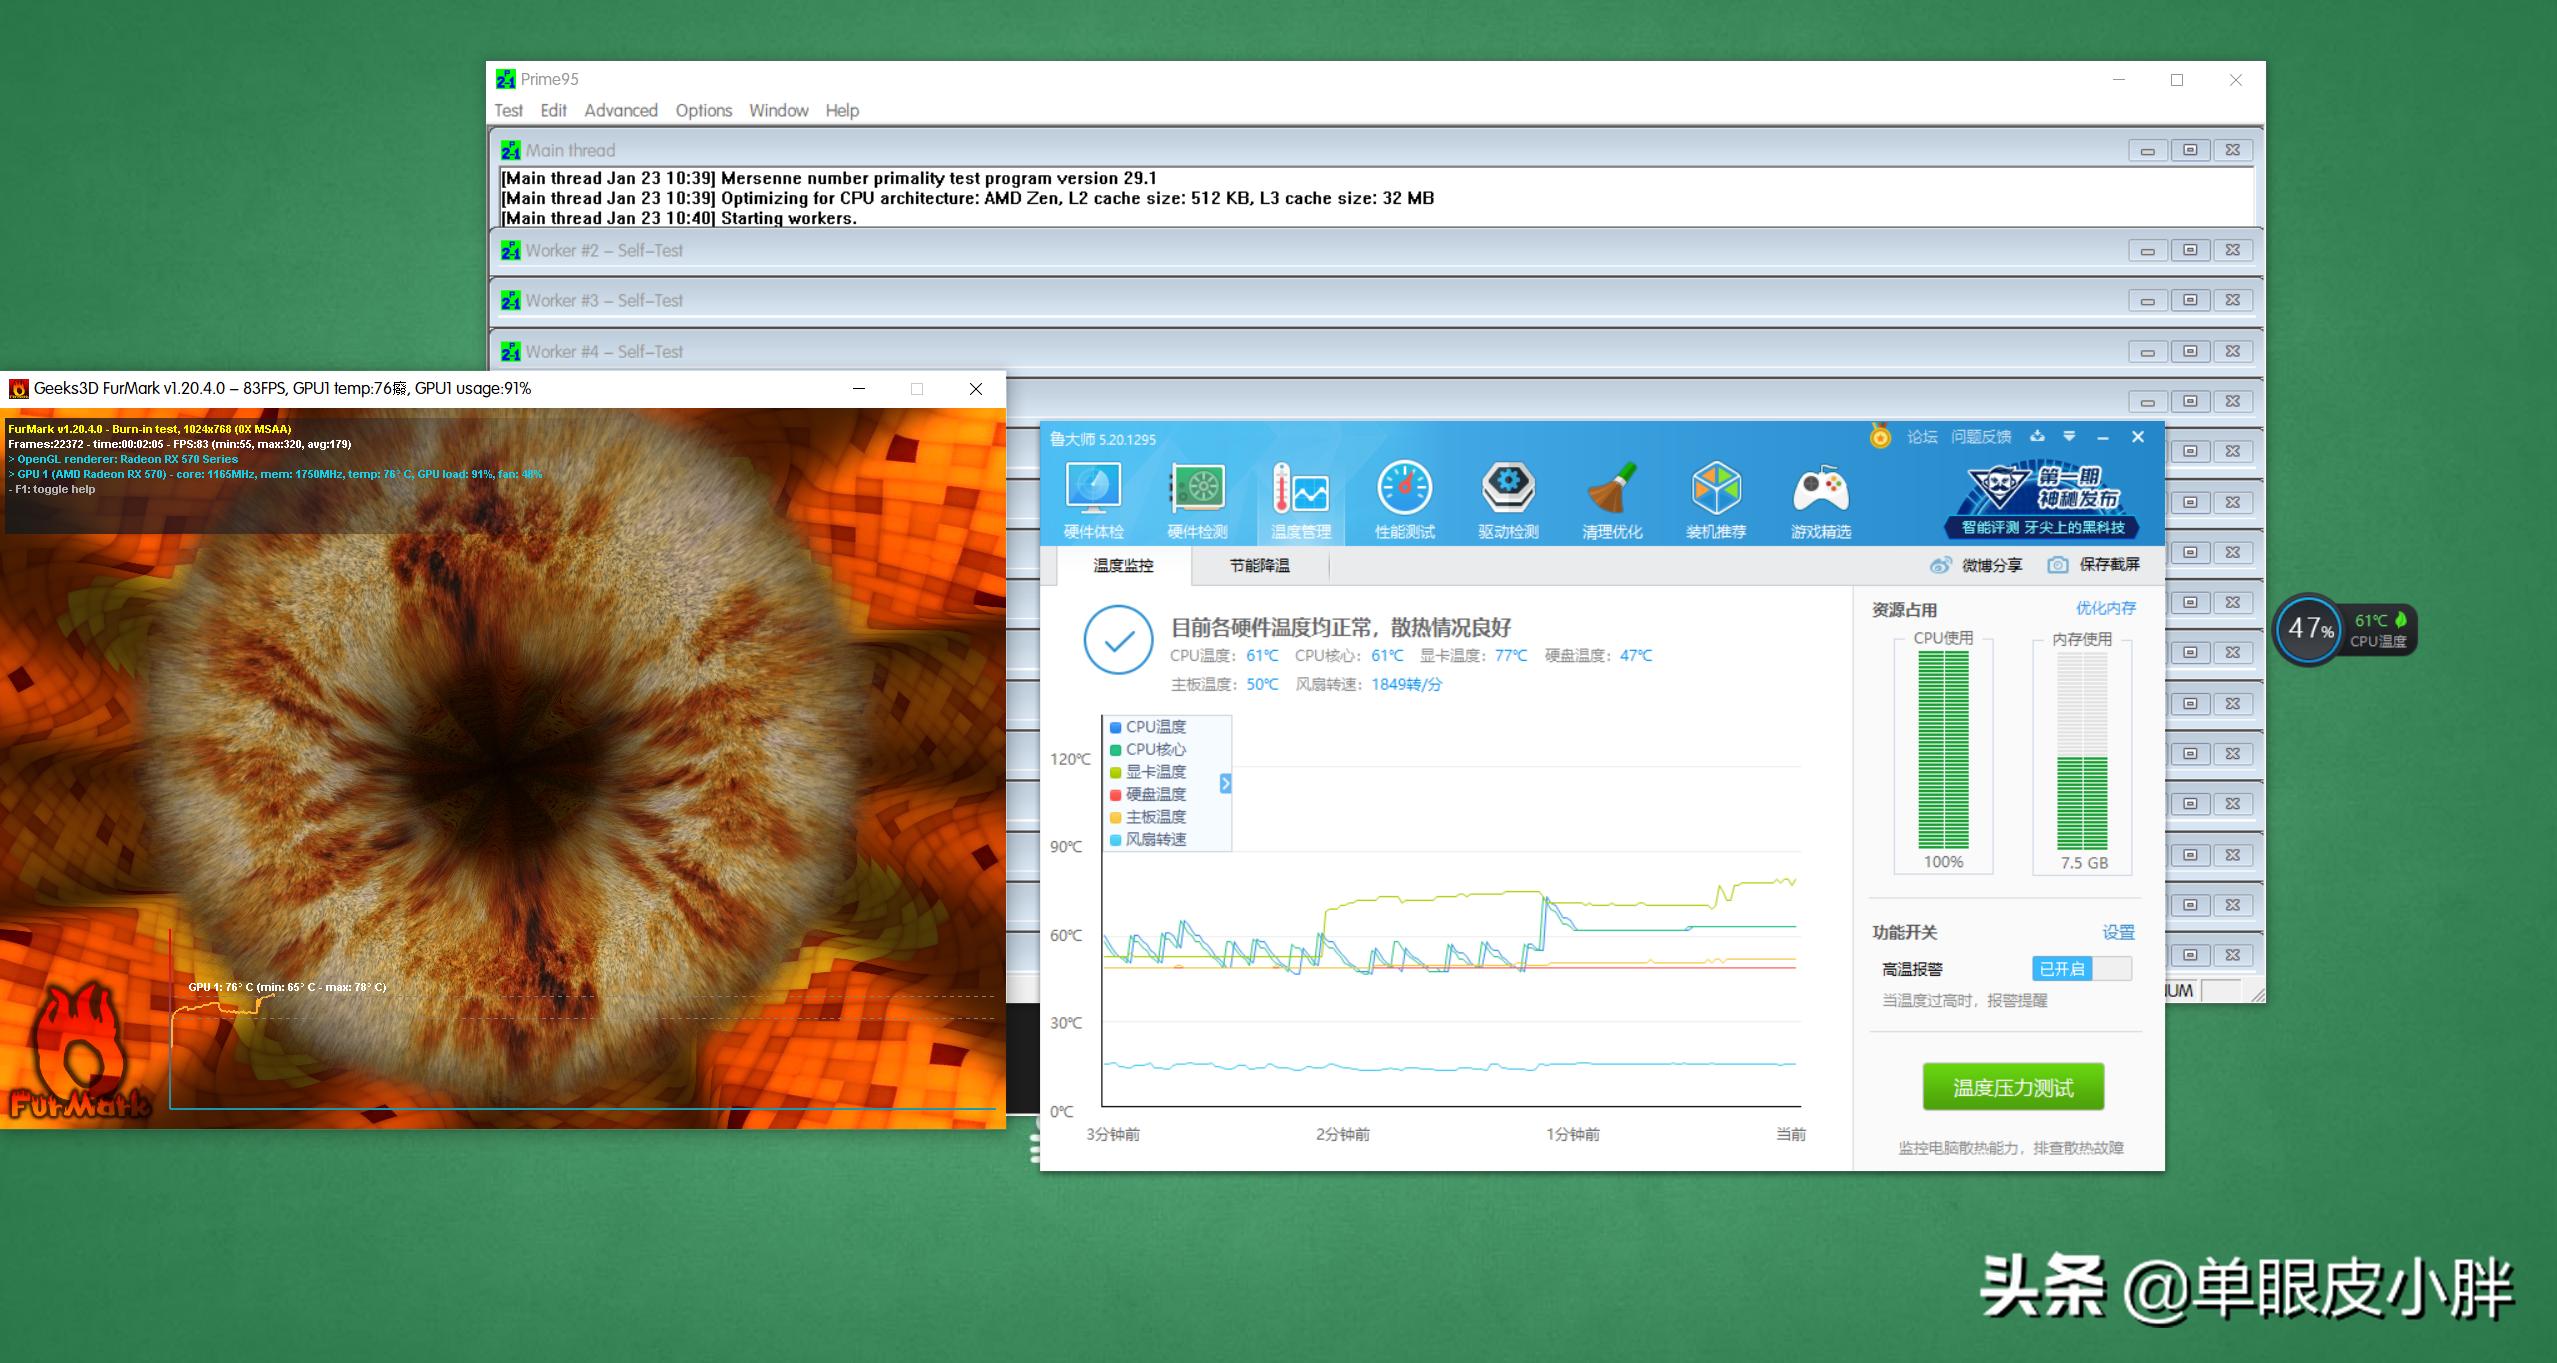The image size is (2557, 1363).
Task: Collapse chart legend with blue arrow
Action: click(1225, 784)
